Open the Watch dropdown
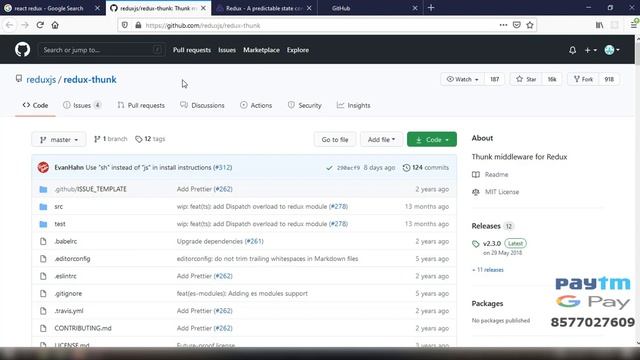Screen dimensions: 640x360 click(x=462, y=79)
